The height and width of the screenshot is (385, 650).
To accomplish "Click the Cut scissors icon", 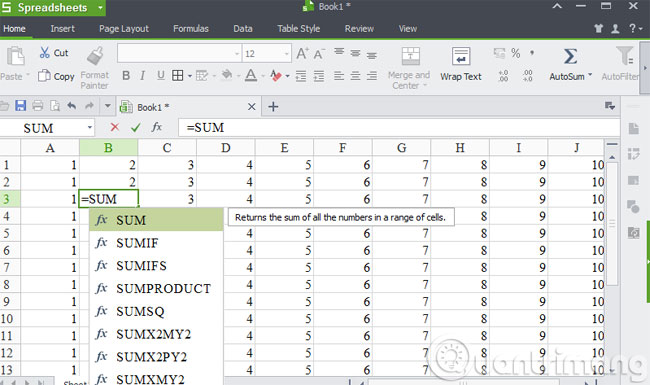I will point(45,53).
